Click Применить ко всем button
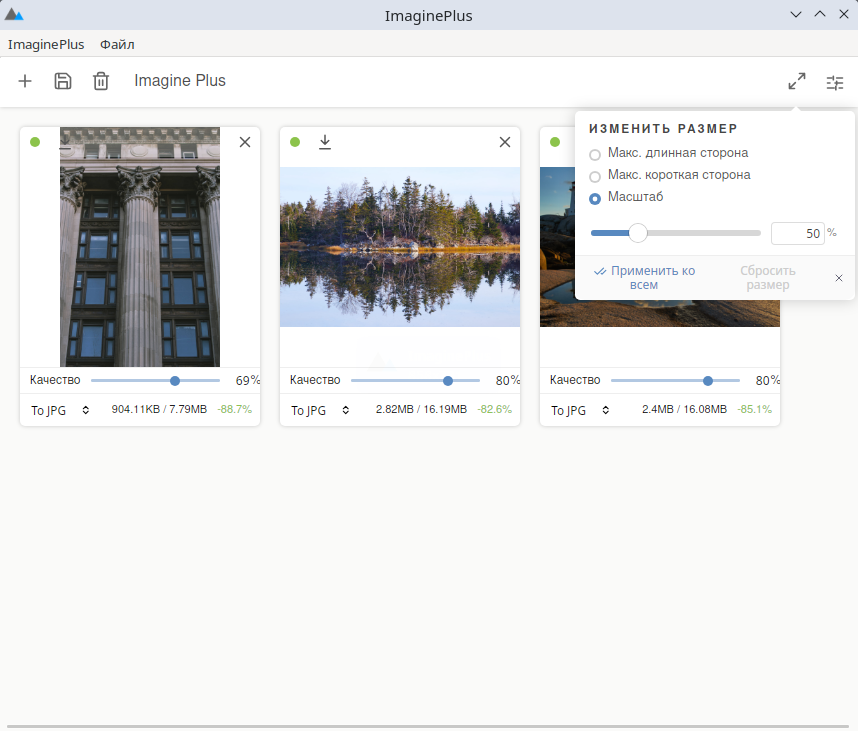Viewport: 858px width, 731px height. pyautogui.click(x=645, y=278)
